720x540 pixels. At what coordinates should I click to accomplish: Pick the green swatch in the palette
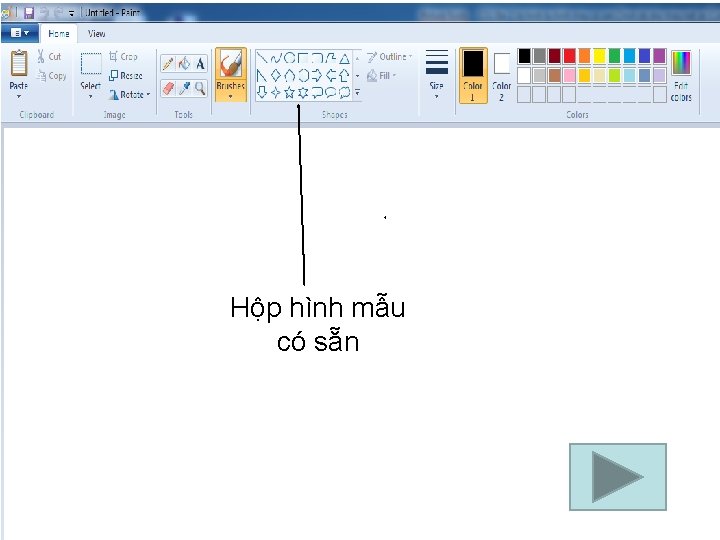tap(614, 56)
